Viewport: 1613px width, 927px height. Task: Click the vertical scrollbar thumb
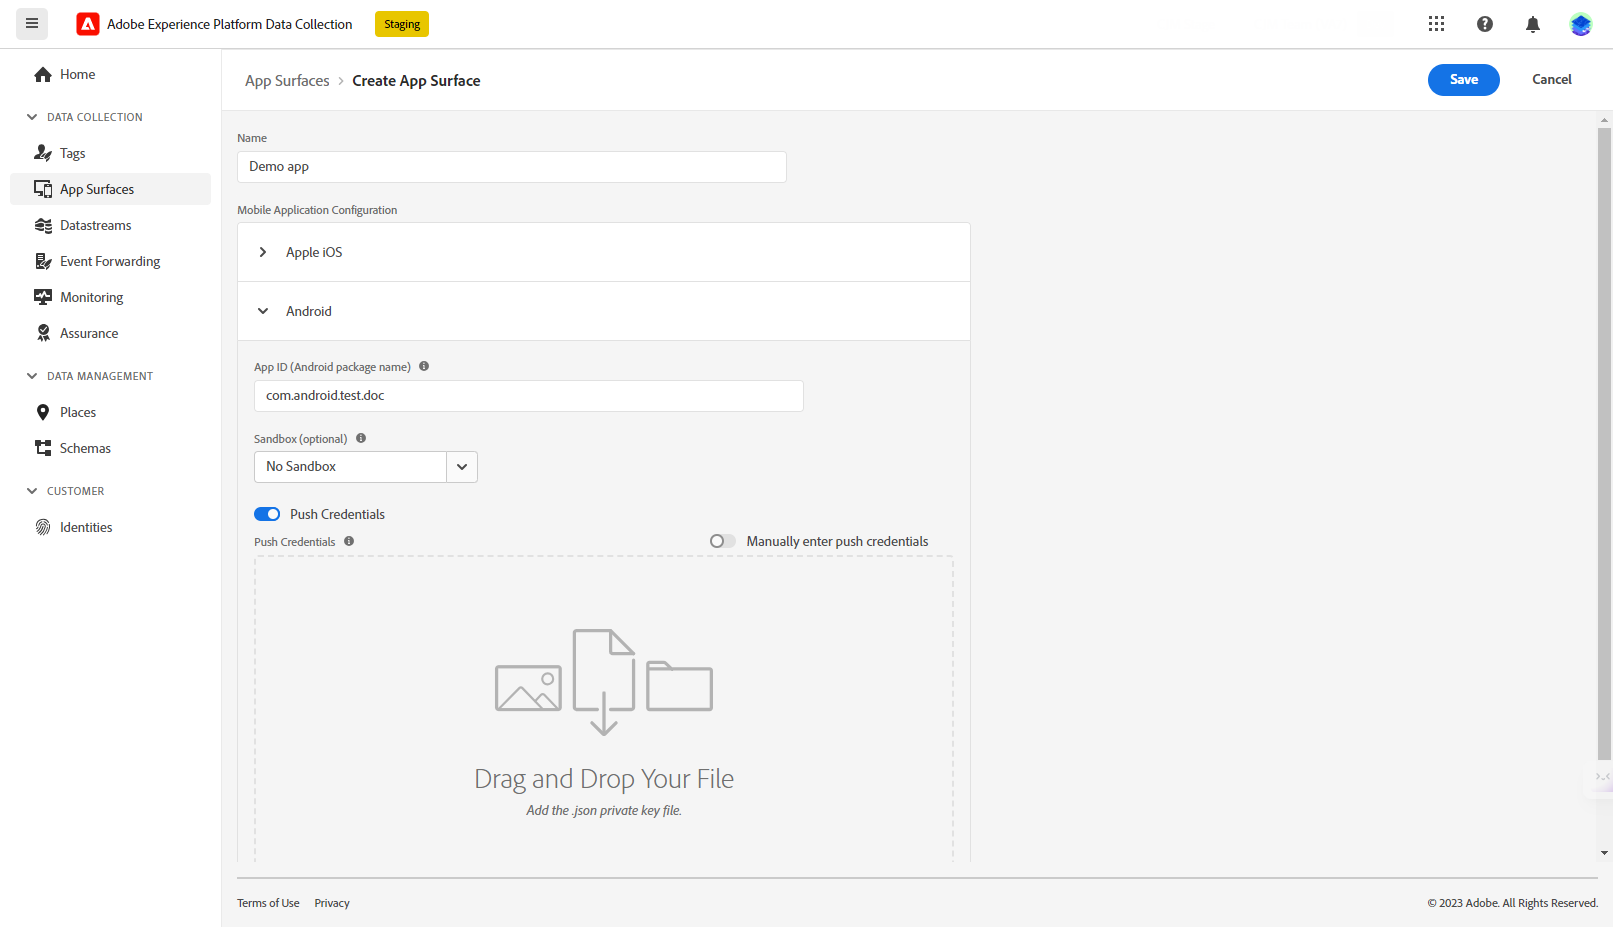point(1605,445)
